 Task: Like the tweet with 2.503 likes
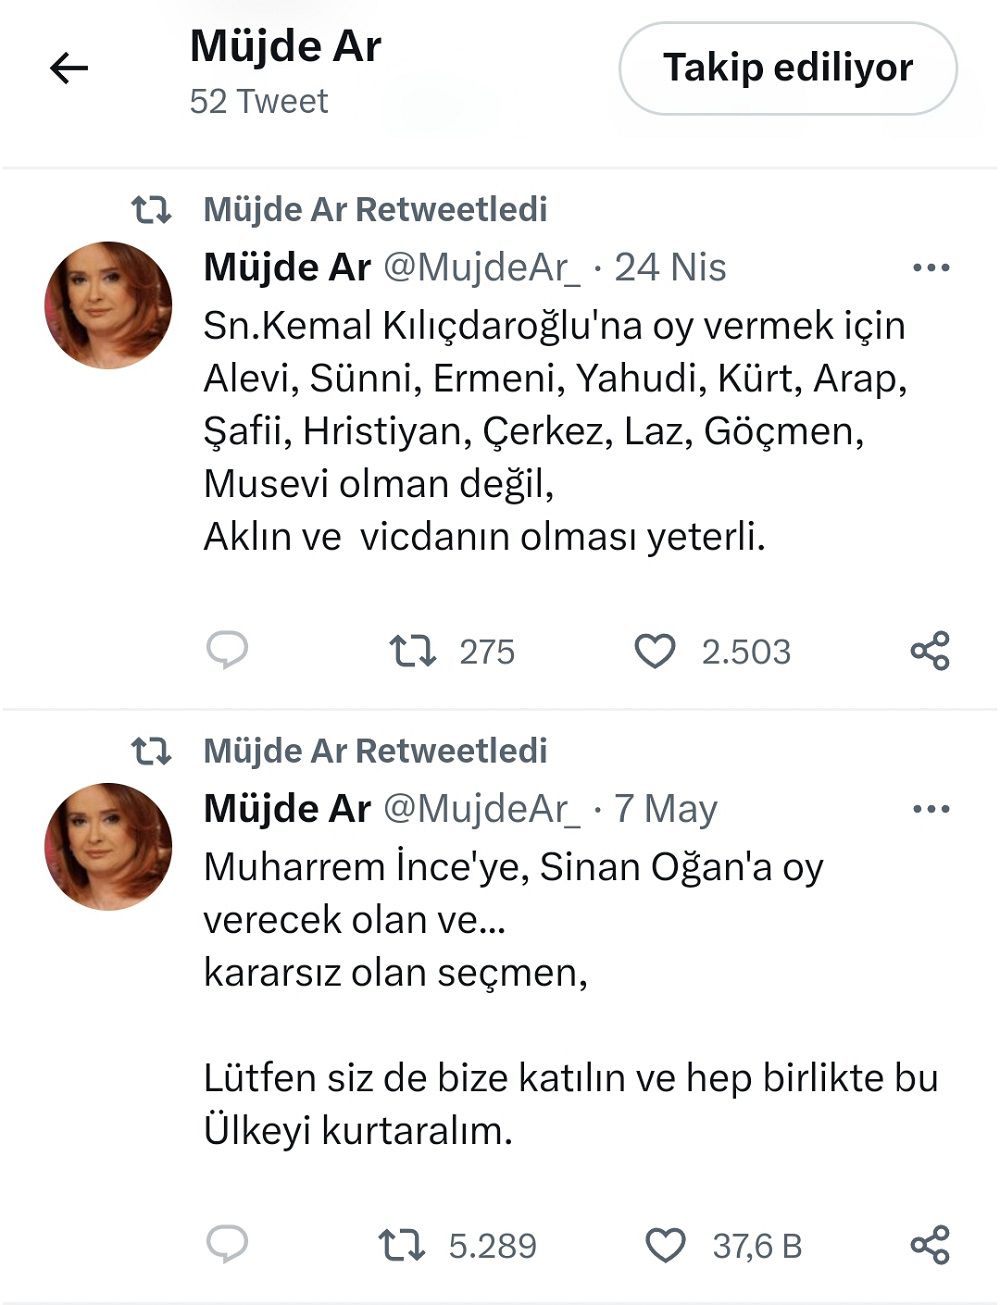(656, 651)
